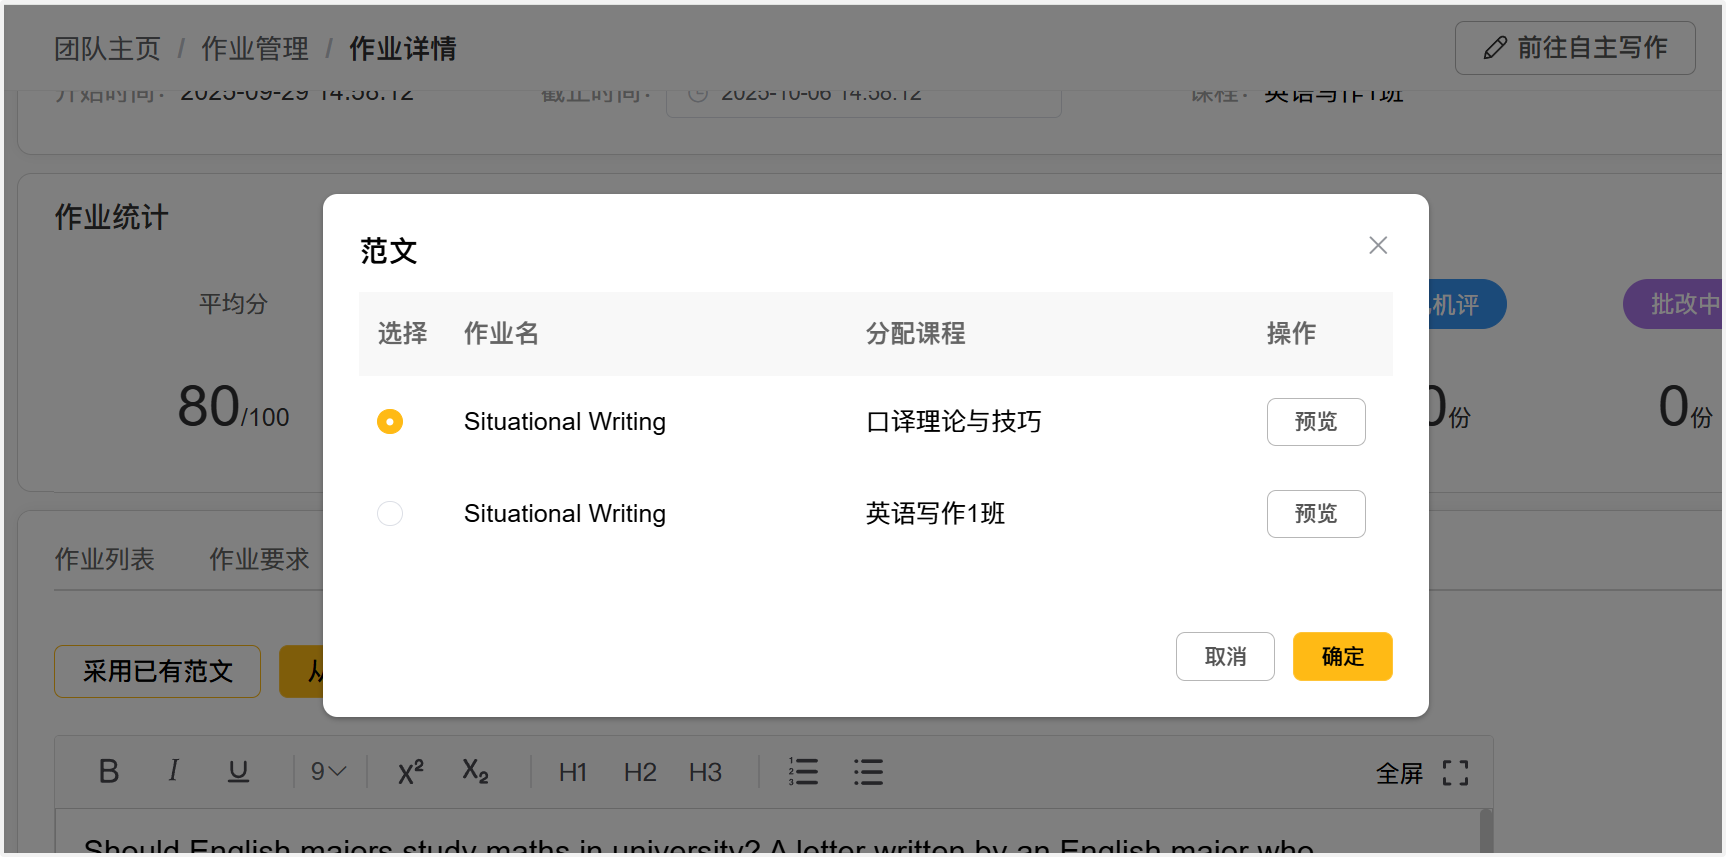Close the 范文 dialog
Image resolution: width=1726 pixels, height=857 pixels.
tap(1377, 245)
